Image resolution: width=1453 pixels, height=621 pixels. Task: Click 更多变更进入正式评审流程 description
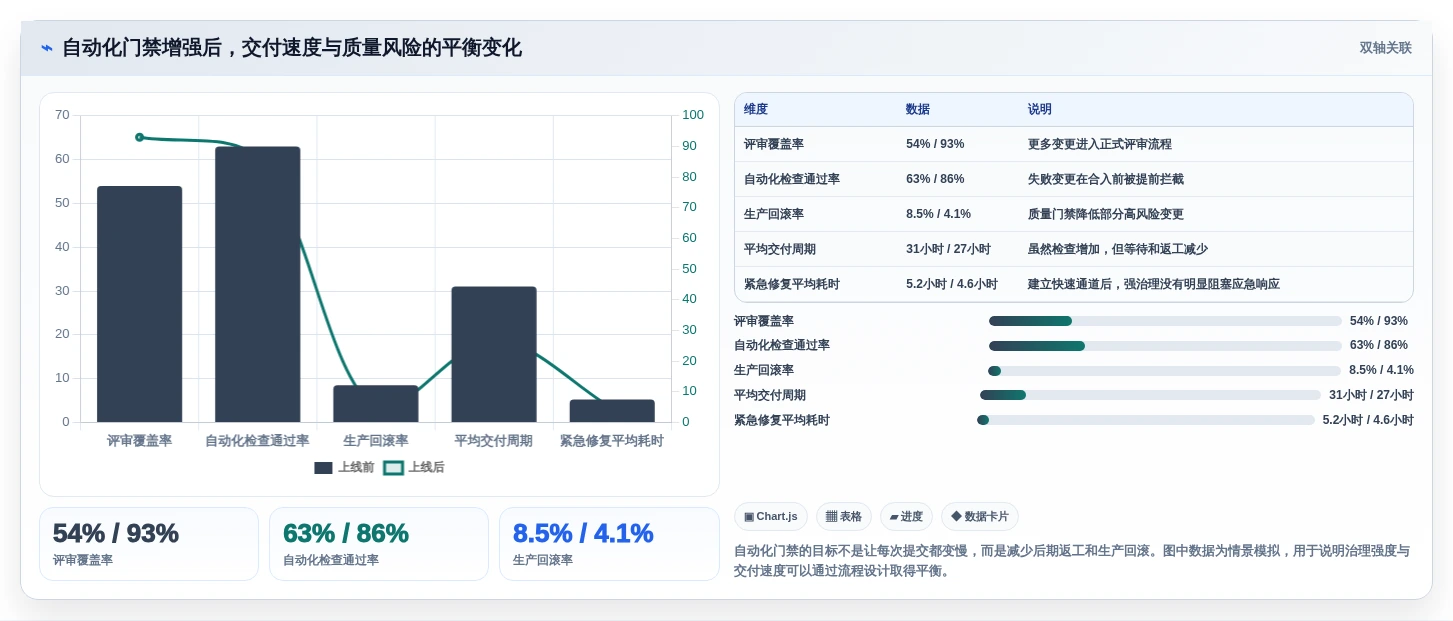[x=1100, y=144]
